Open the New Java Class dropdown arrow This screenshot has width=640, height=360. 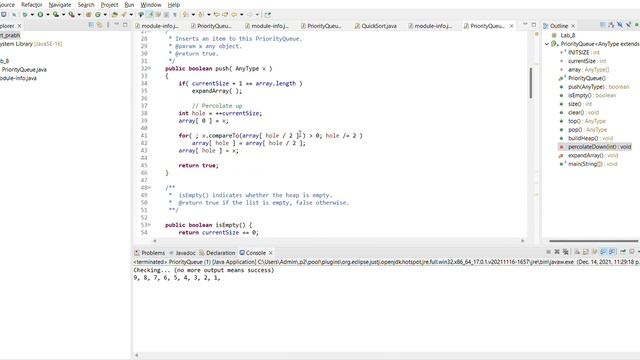[105, 14]
